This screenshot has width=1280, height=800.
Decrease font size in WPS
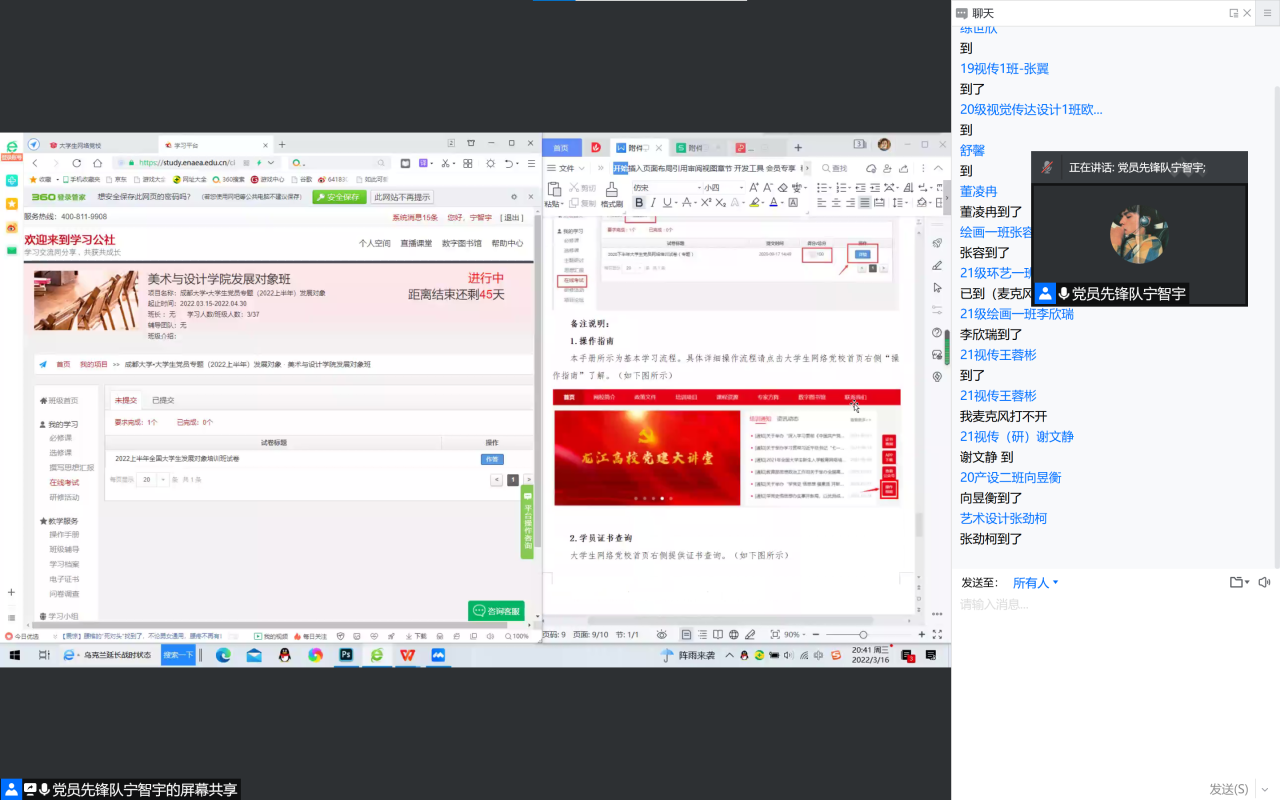(767, 187)
